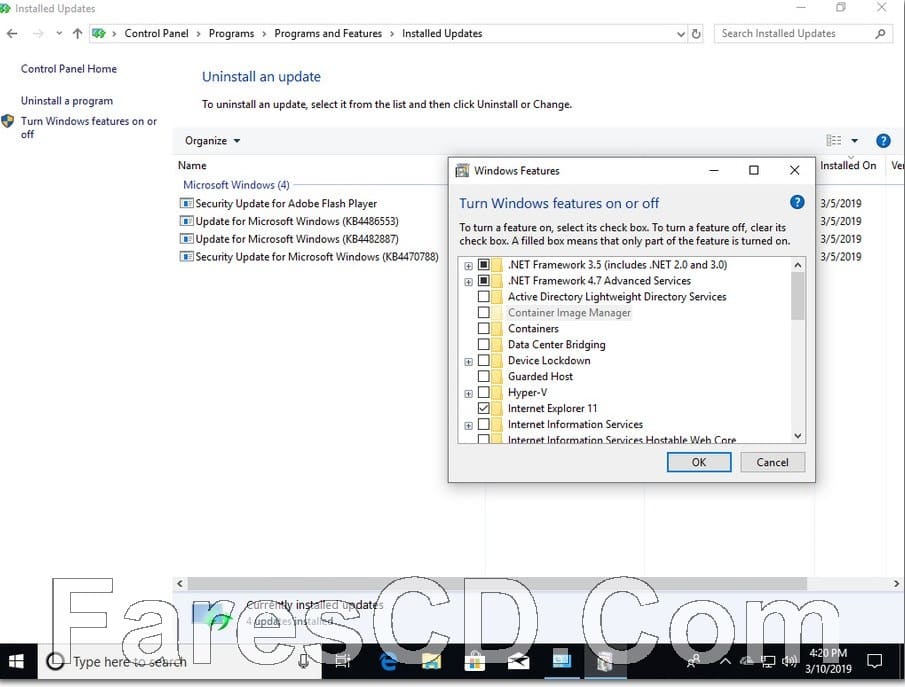Expand .NET Framework 4.7 Advanced Services node
The height and width of the screenshot is (687, 905).
[469, 282]
